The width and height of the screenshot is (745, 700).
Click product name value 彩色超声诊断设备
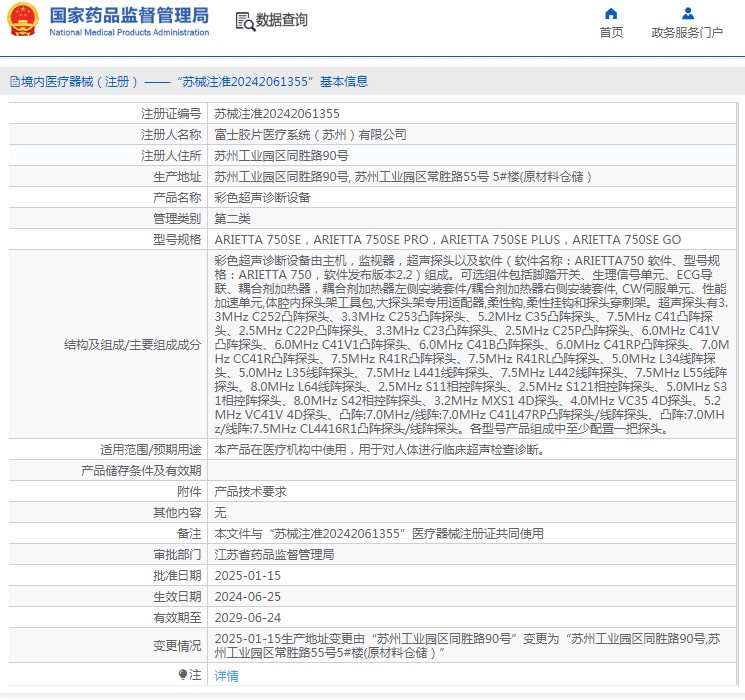coord(262,197)
